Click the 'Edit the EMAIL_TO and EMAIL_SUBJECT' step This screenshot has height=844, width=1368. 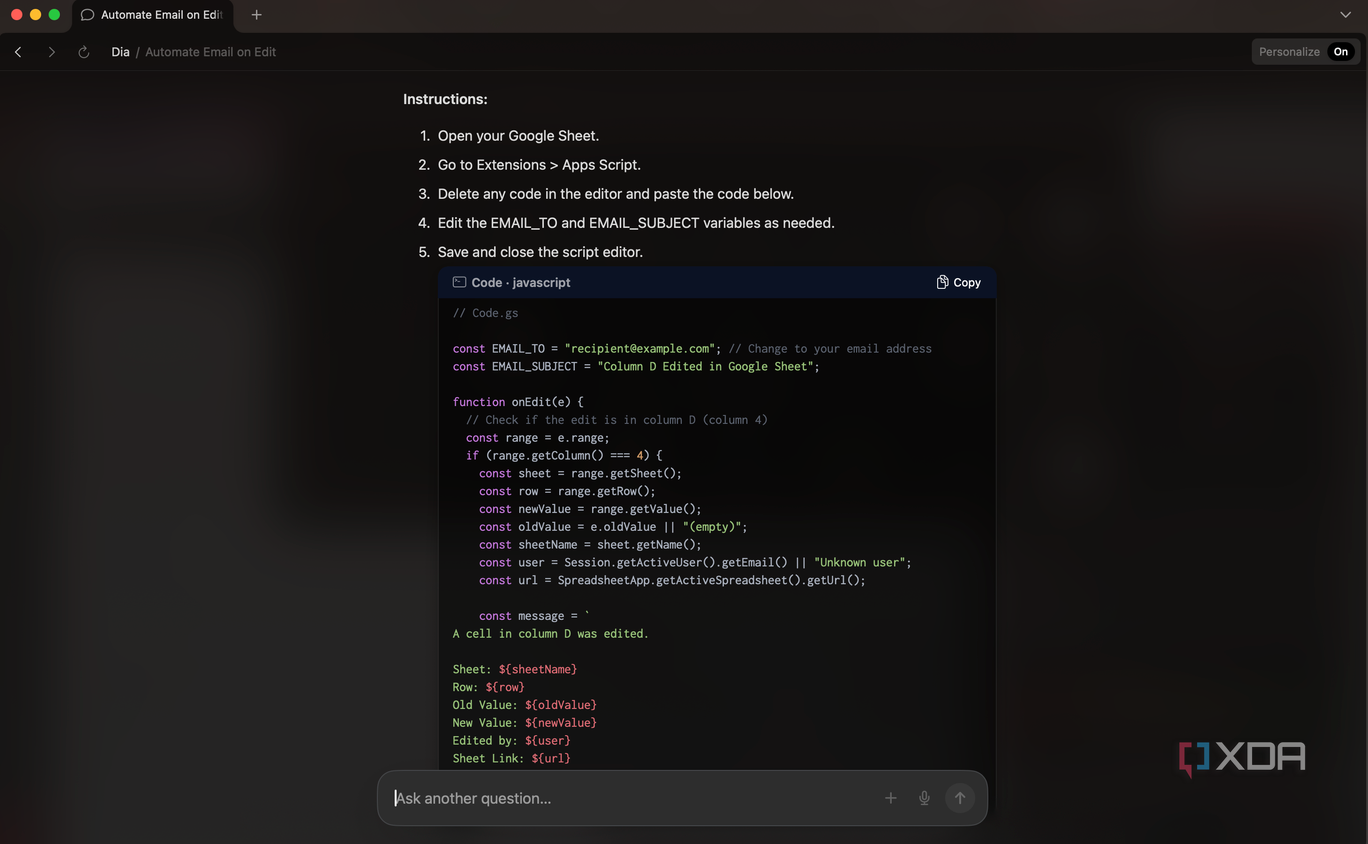636,223
